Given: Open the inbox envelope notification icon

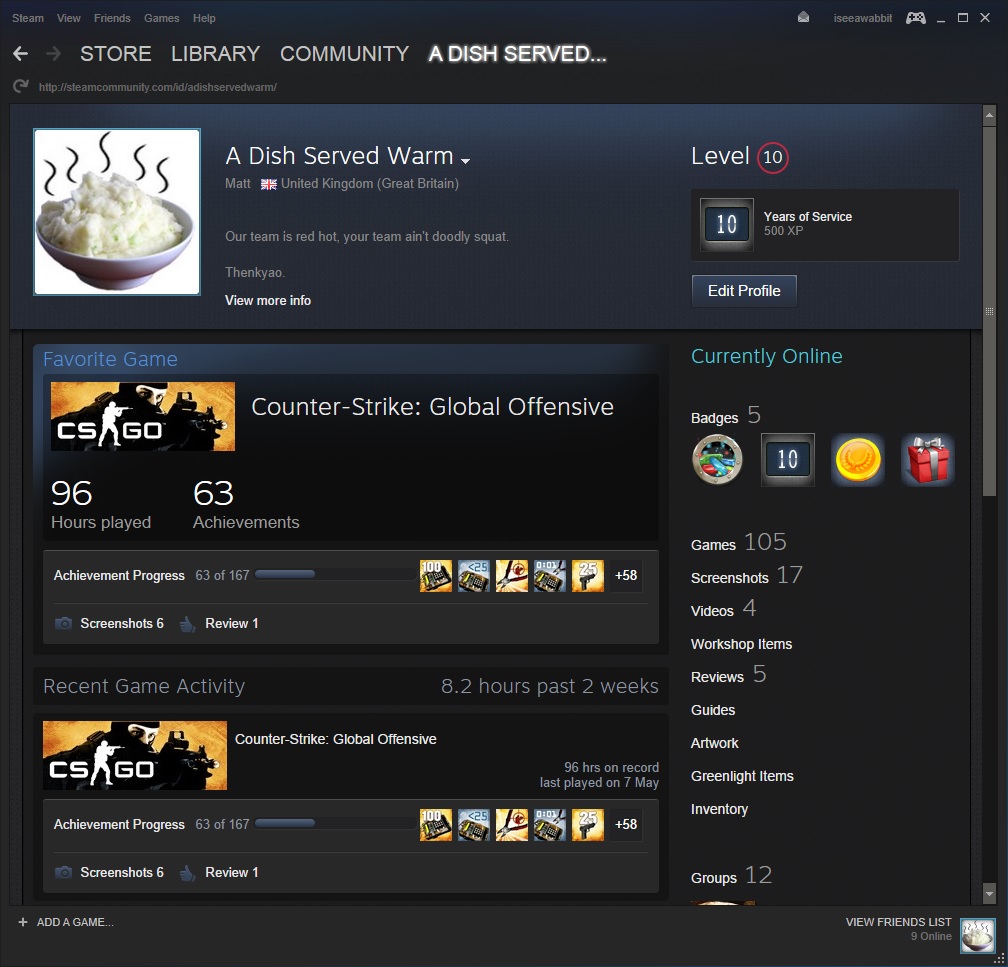Looking at the screenshot, I should [804, 18].
